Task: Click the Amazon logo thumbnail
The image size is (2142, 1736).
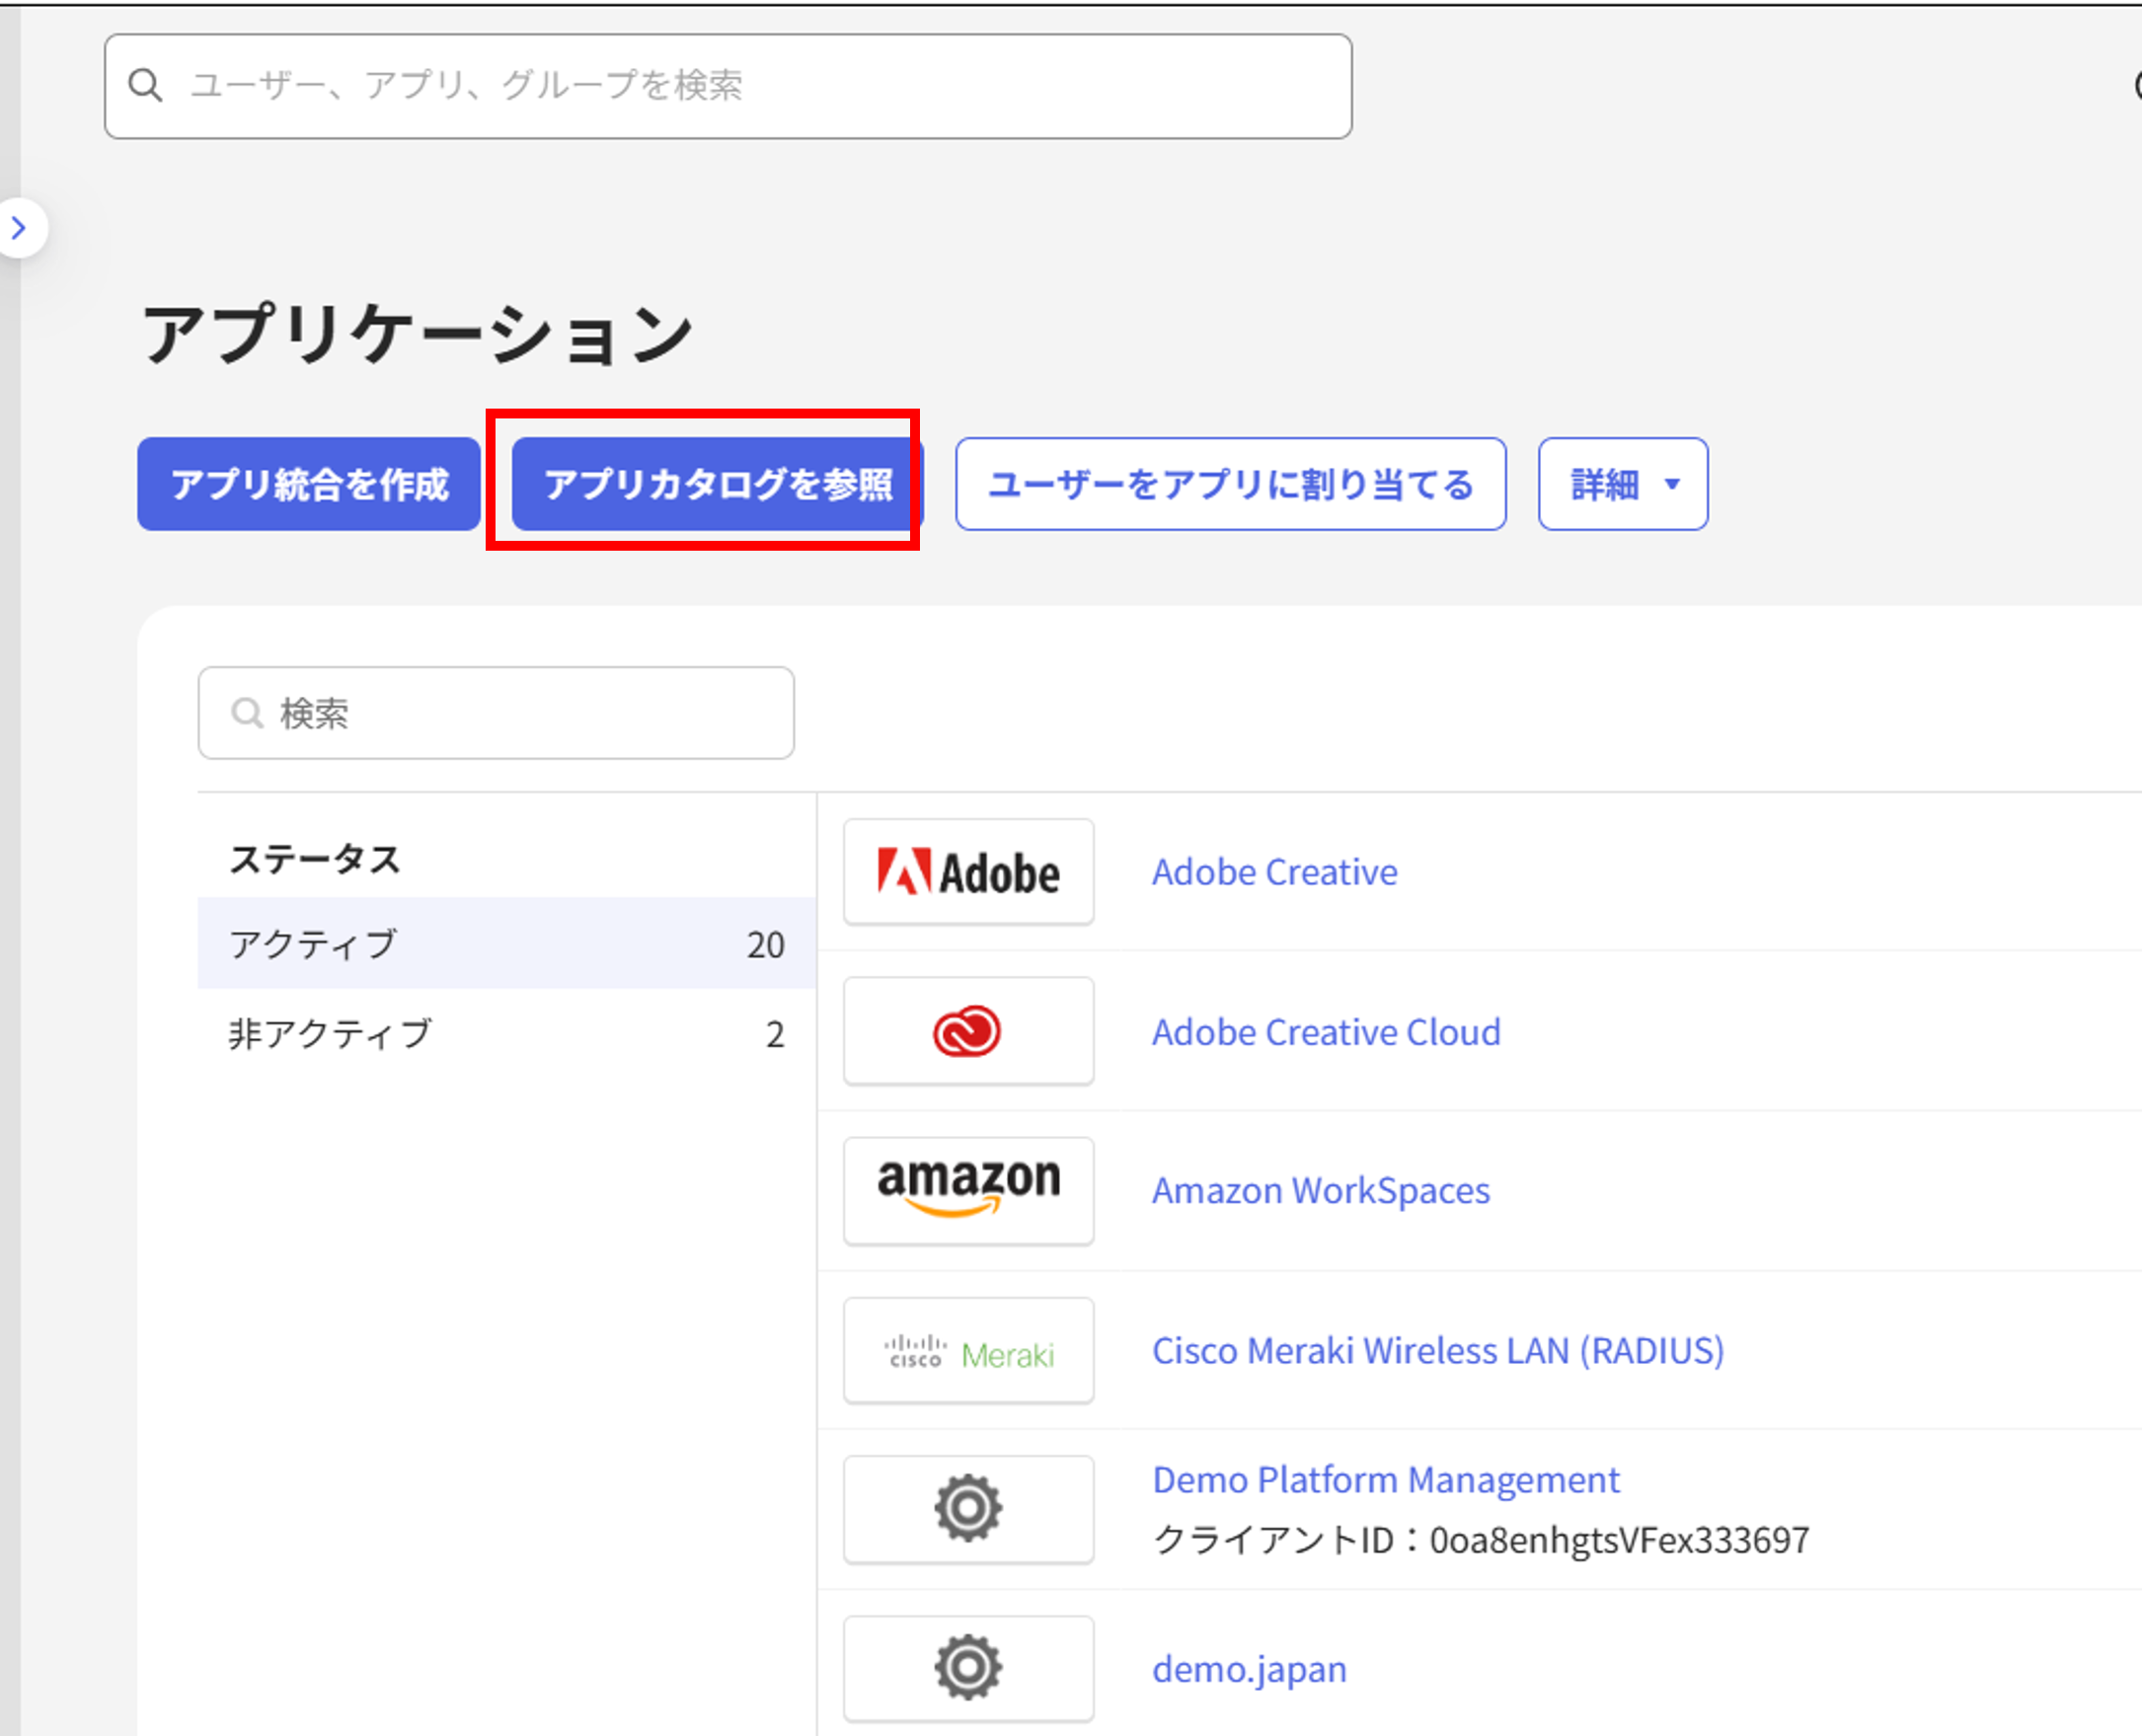Action: [x=967, y=1189]
